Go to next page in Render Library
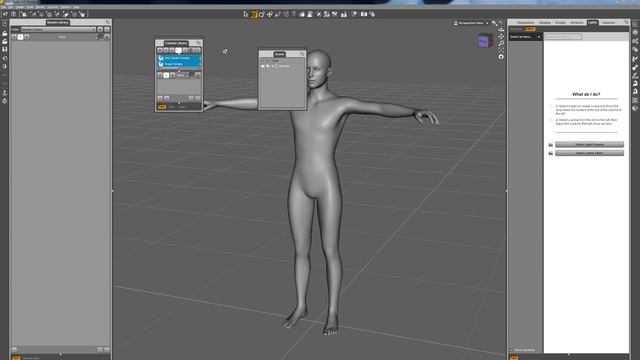 tap(27, 37)
